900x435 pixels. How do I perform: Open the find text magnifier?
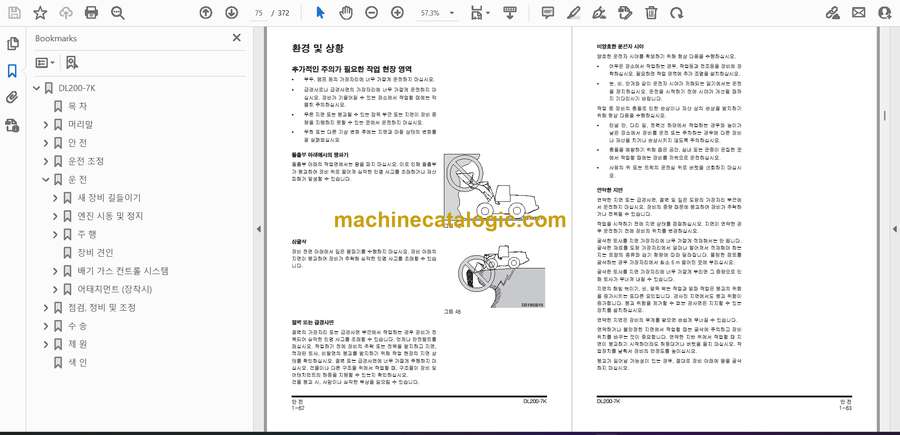pos(118,13)
